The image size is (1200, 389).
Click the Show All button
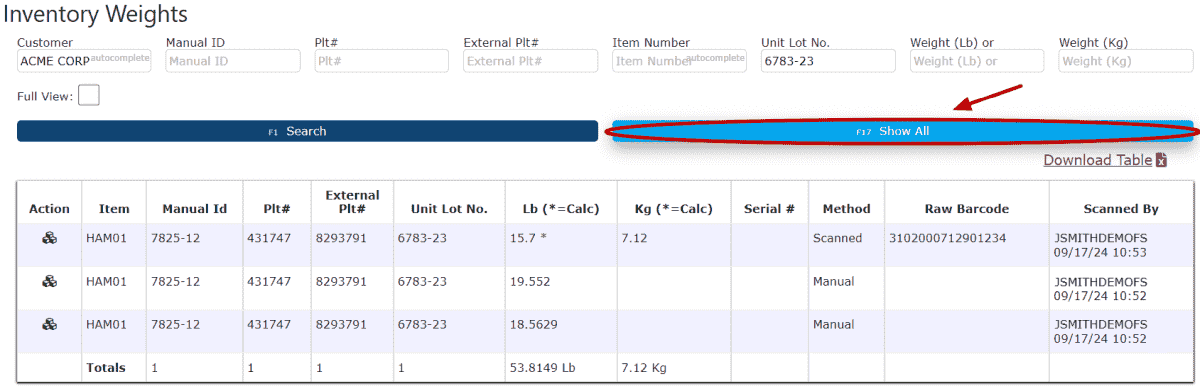[x=903, y=131]
